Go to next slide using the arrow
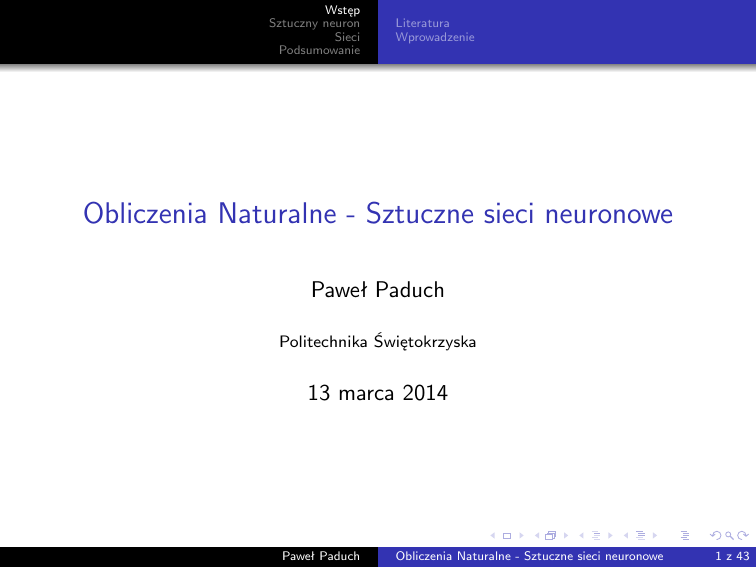Screen dimensions: 756x567 pos(519,535)
